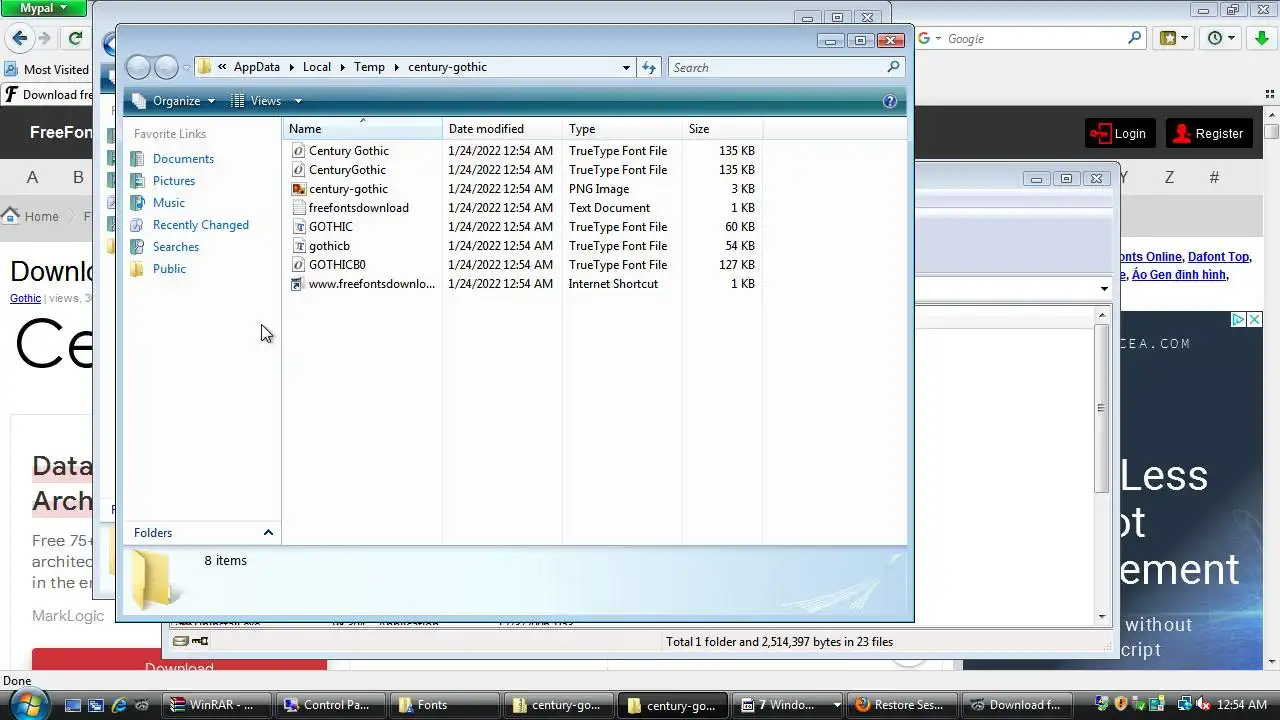The height and width of the screenshot is (720, 1280).
Task: Go forward in the Explorer window
Action: coord(166,67)
